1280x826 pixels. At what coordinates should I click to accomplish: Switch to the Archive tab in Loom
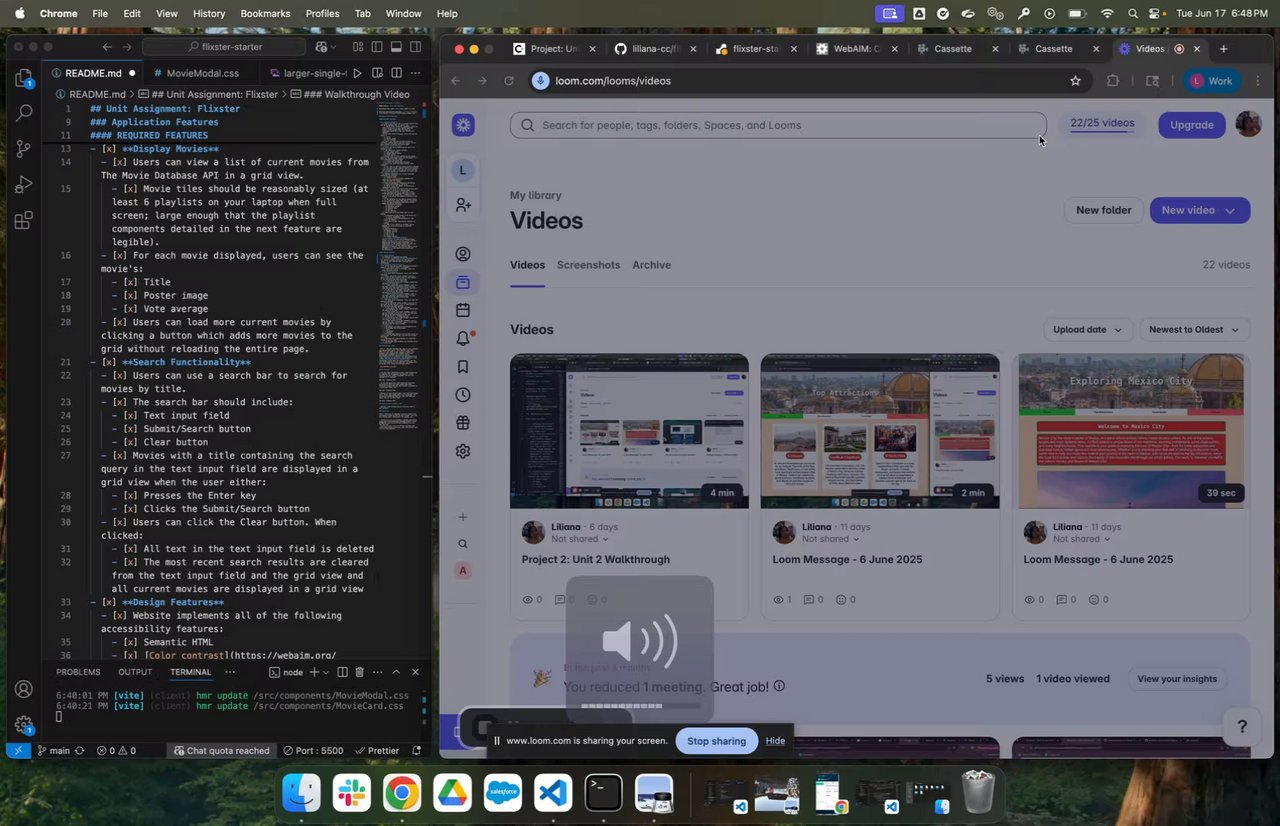click(x=651, y=265)
